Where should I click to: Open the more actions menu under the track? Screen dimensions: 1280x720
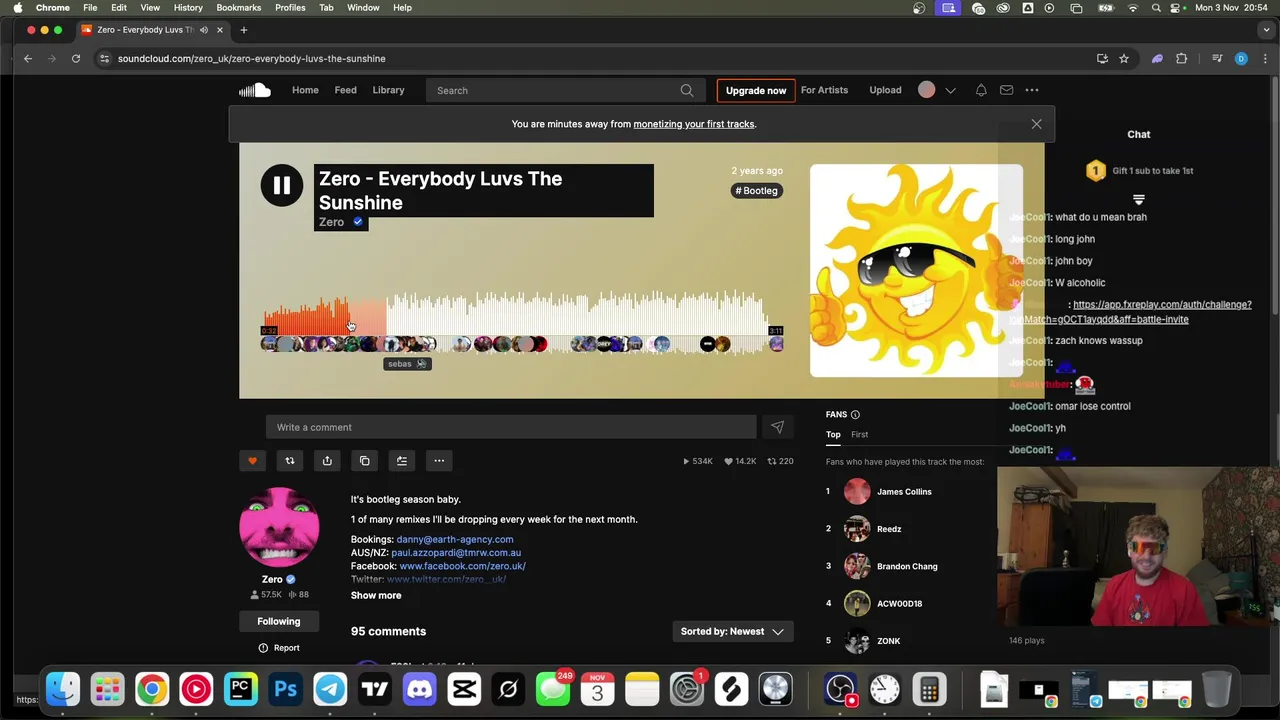439,461
